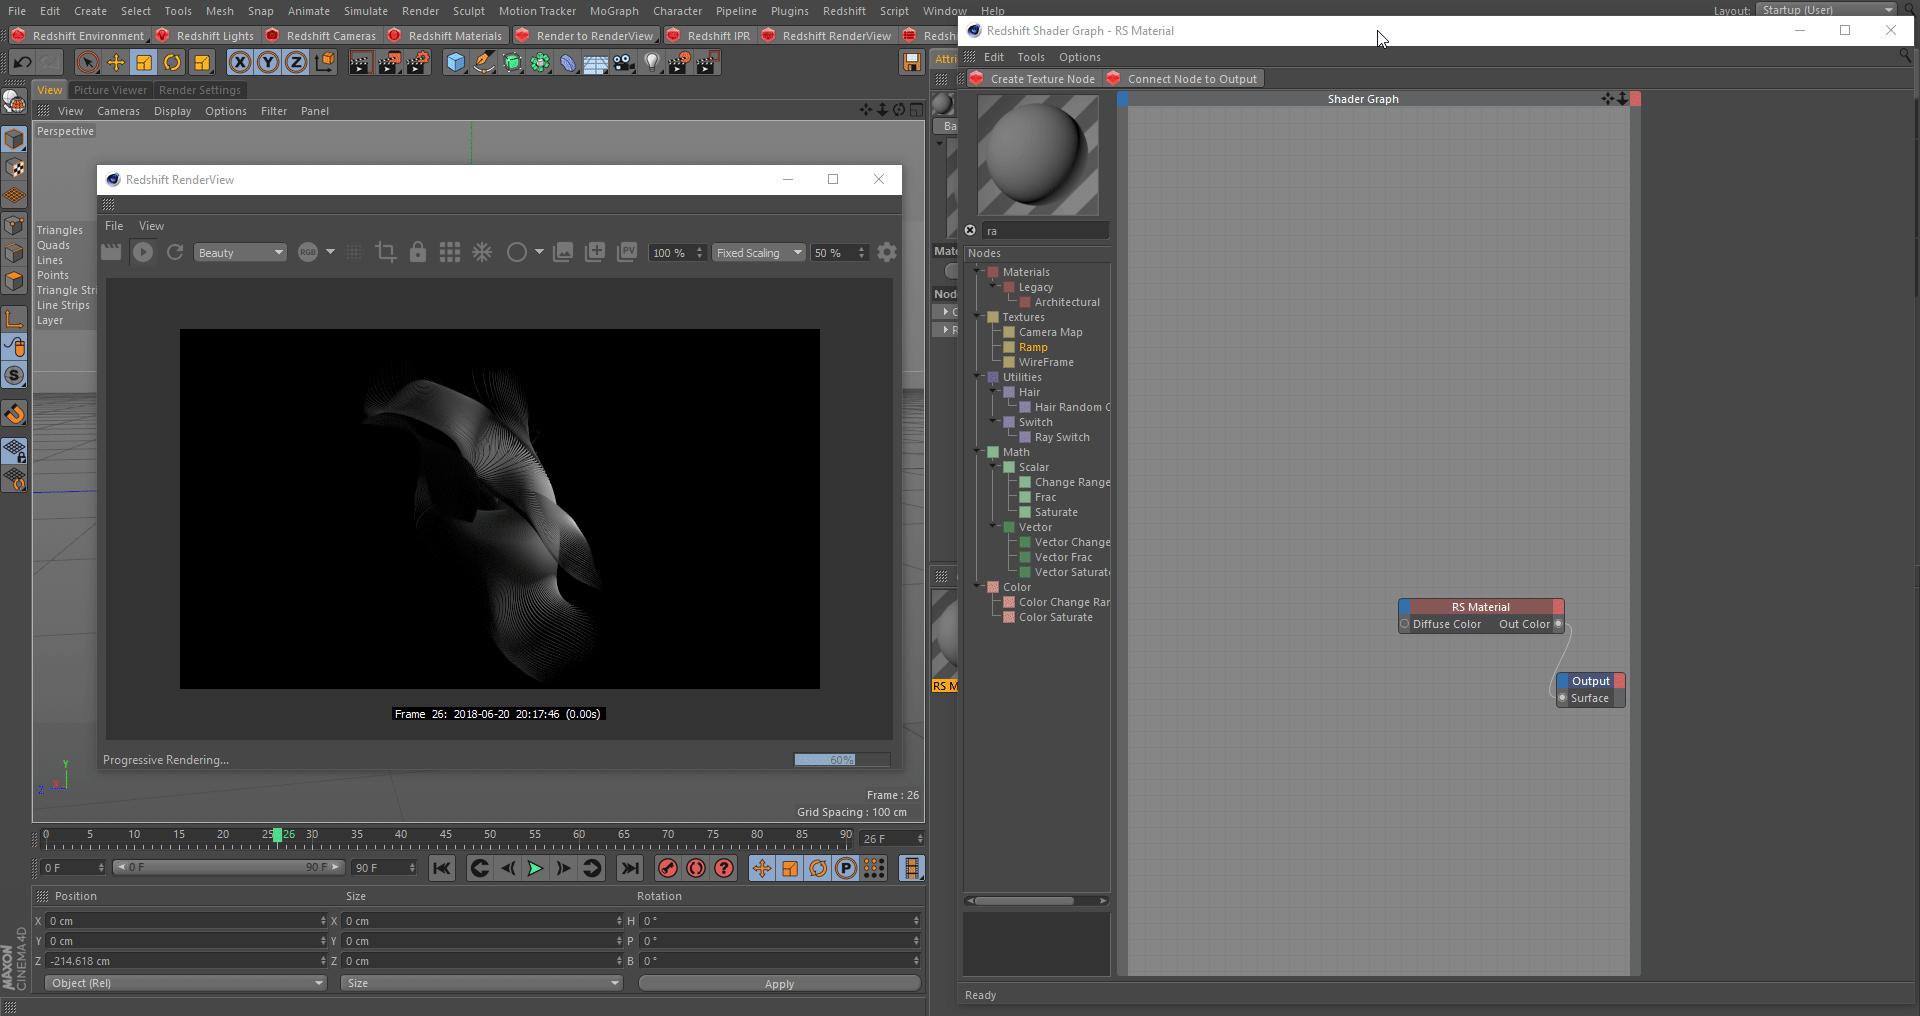Play the timeline animation forward

pyautogui.click(x=535, y=868)
